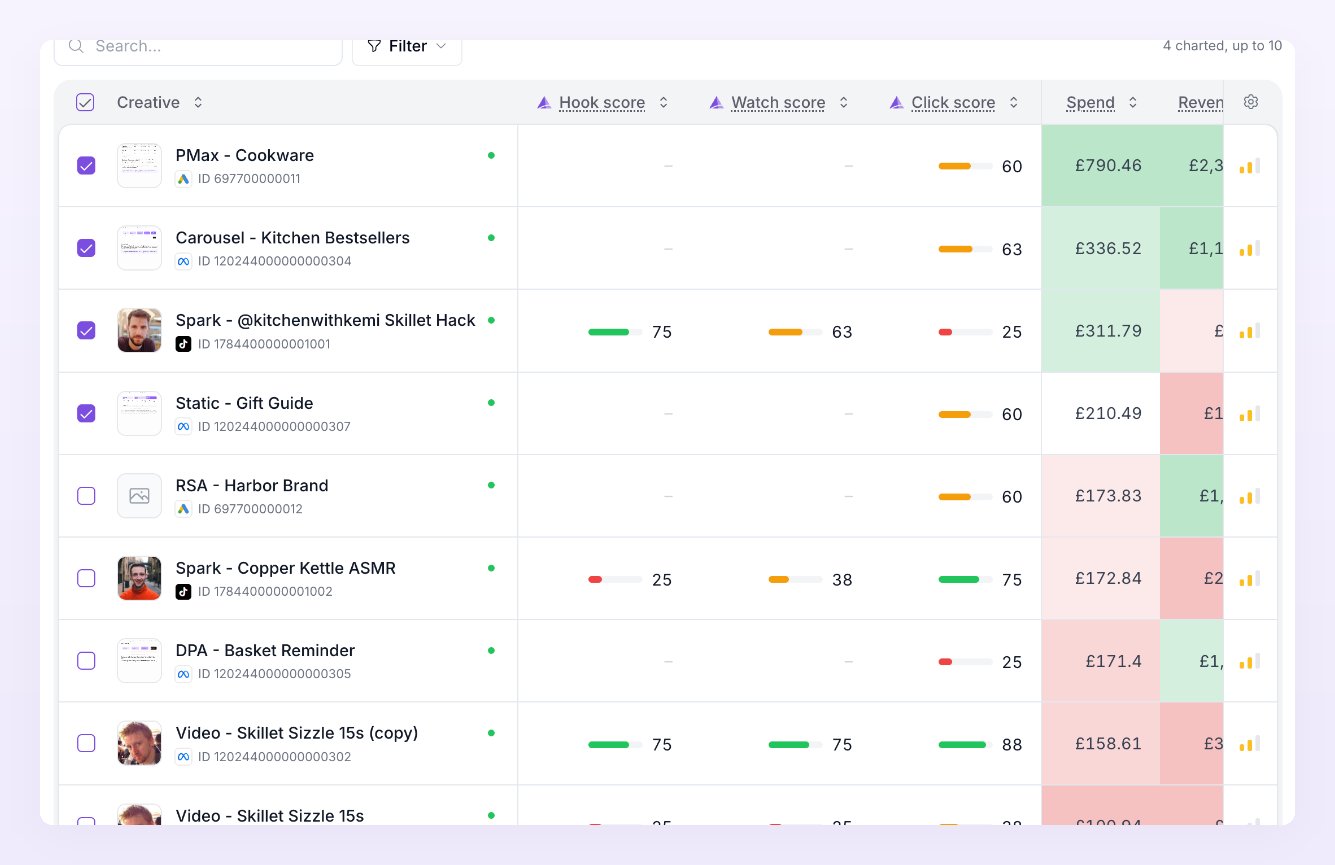Viewport: 1335px width, 865px height.
Task: Click TikTok icon under Skillet Hack creative
Action: (183, 344)
